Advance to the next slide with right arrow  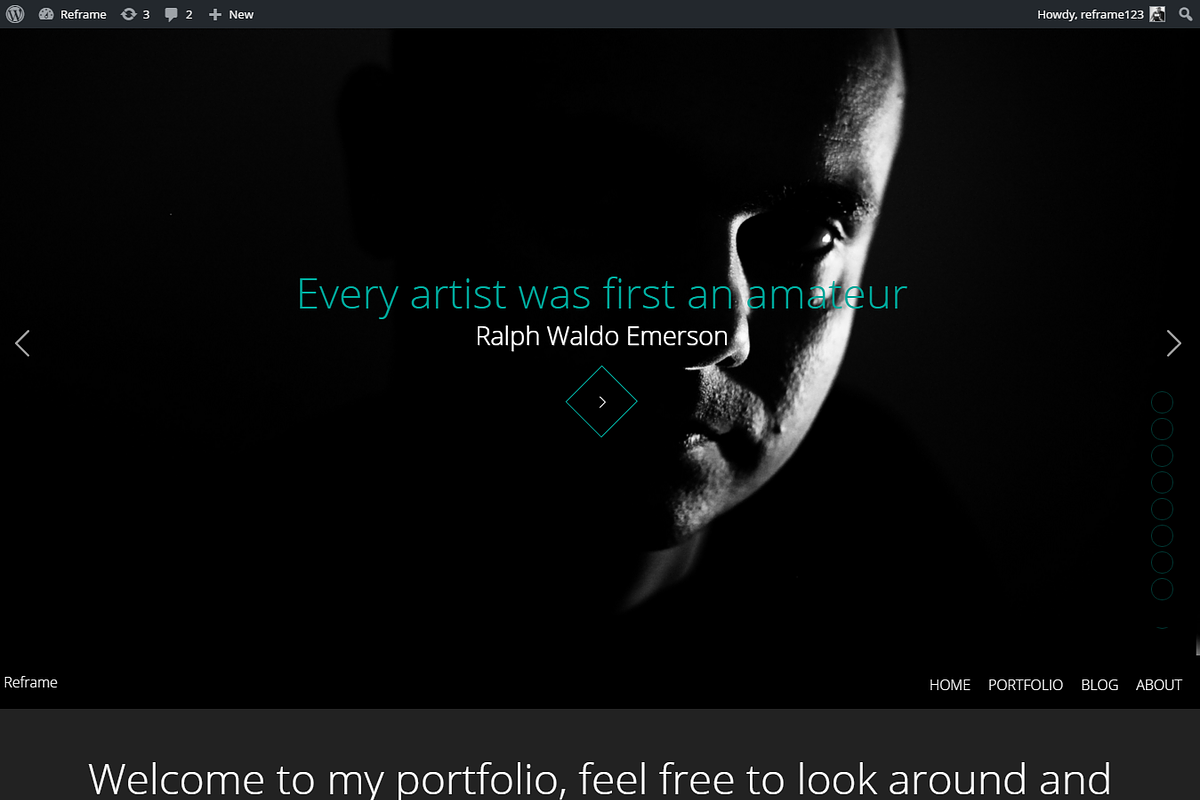[x=1174, y=343]
